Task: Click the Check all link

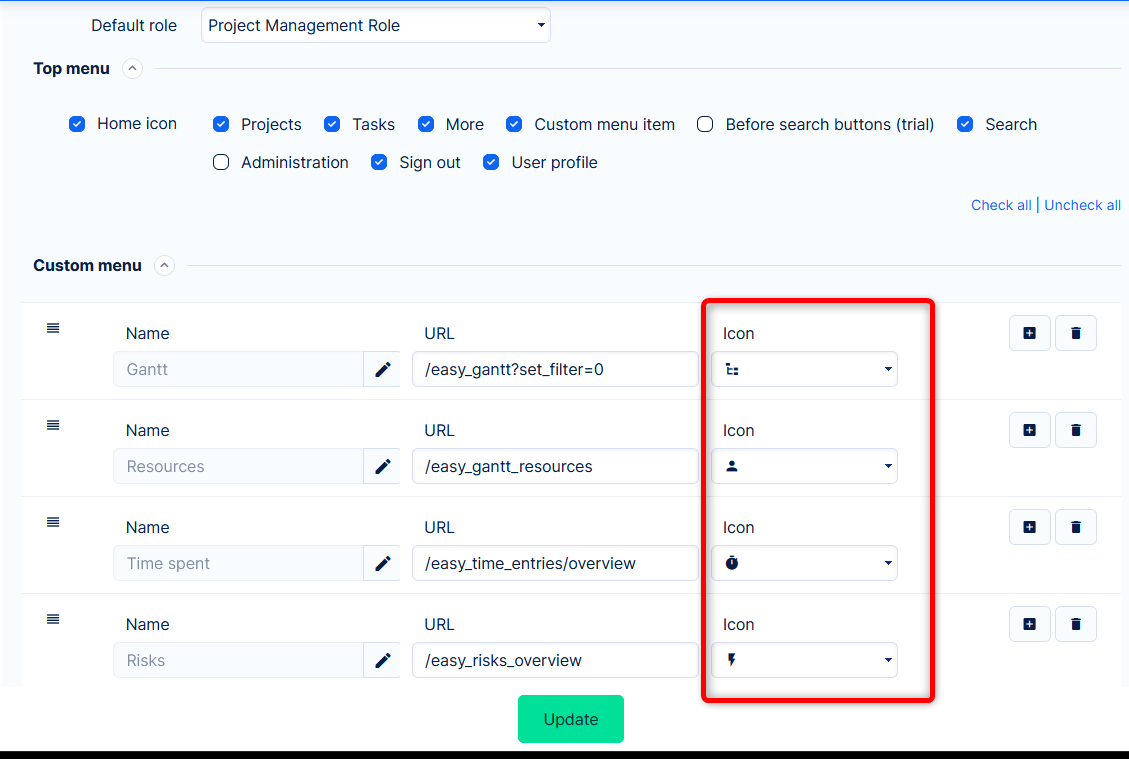Action: 1001,205
